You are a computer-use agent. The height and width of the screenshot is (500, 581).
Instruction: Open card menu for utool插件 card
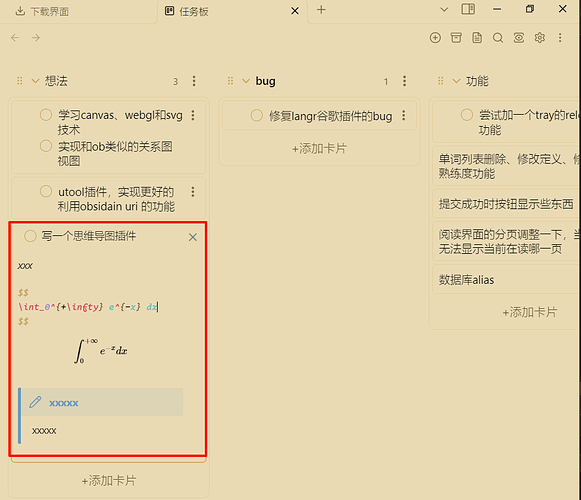(x=193, y=192)
